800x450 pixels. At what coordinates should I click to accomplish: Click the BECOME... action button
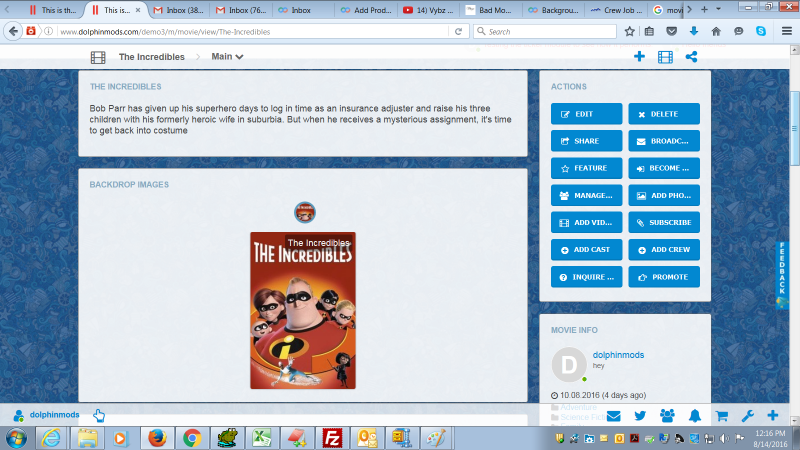click(x=664, y=168)
